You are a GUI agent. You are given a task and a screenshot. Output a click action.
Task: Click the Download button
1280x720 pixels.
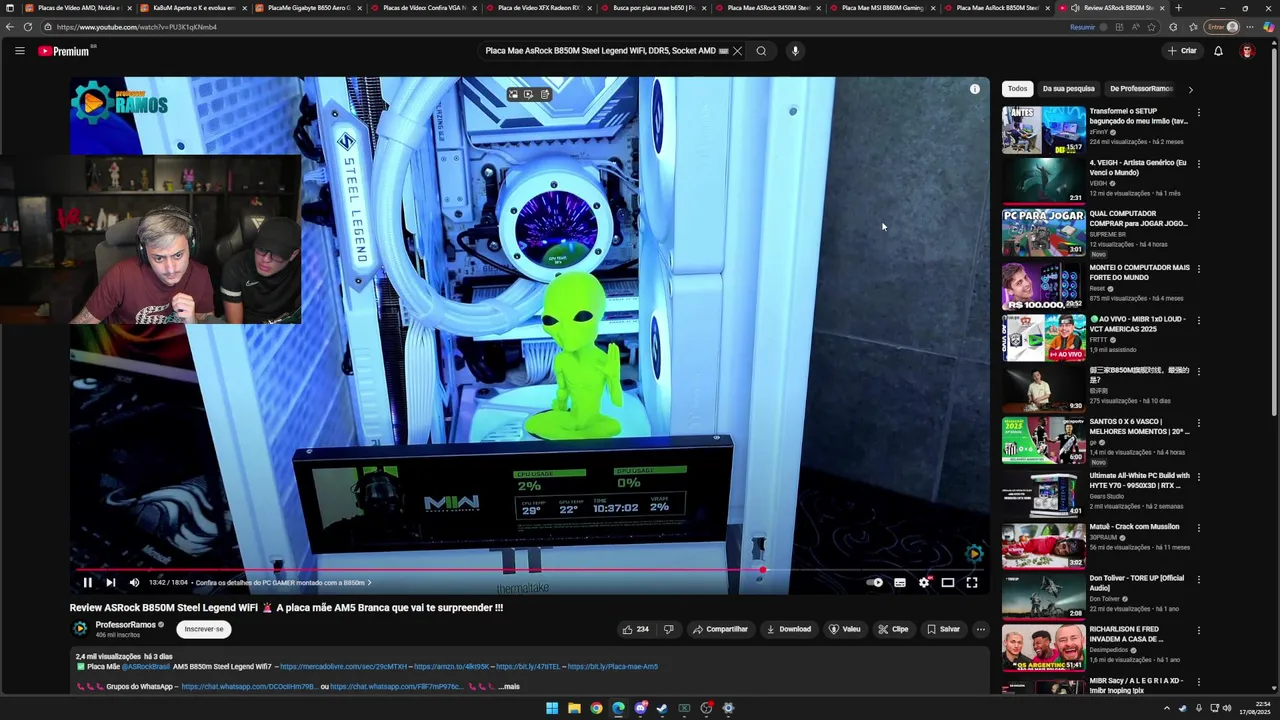coord(788,629)
